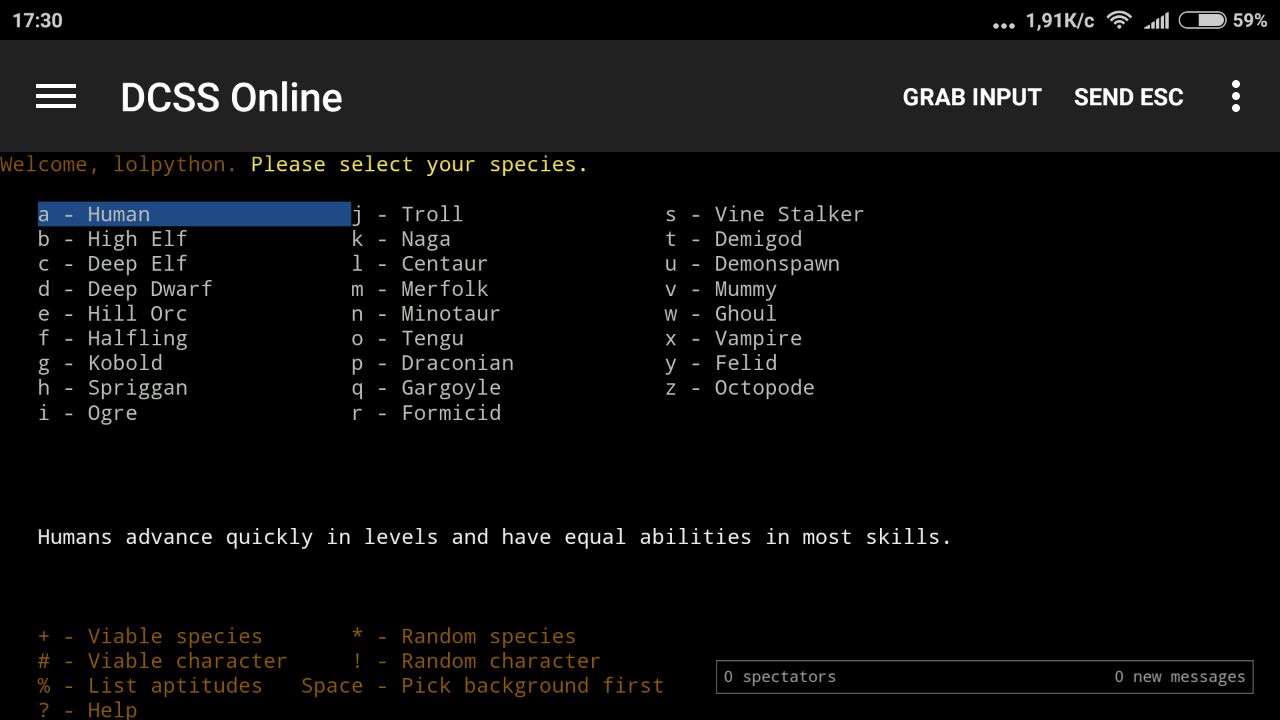Select Merfolk species

pos(420,289)
